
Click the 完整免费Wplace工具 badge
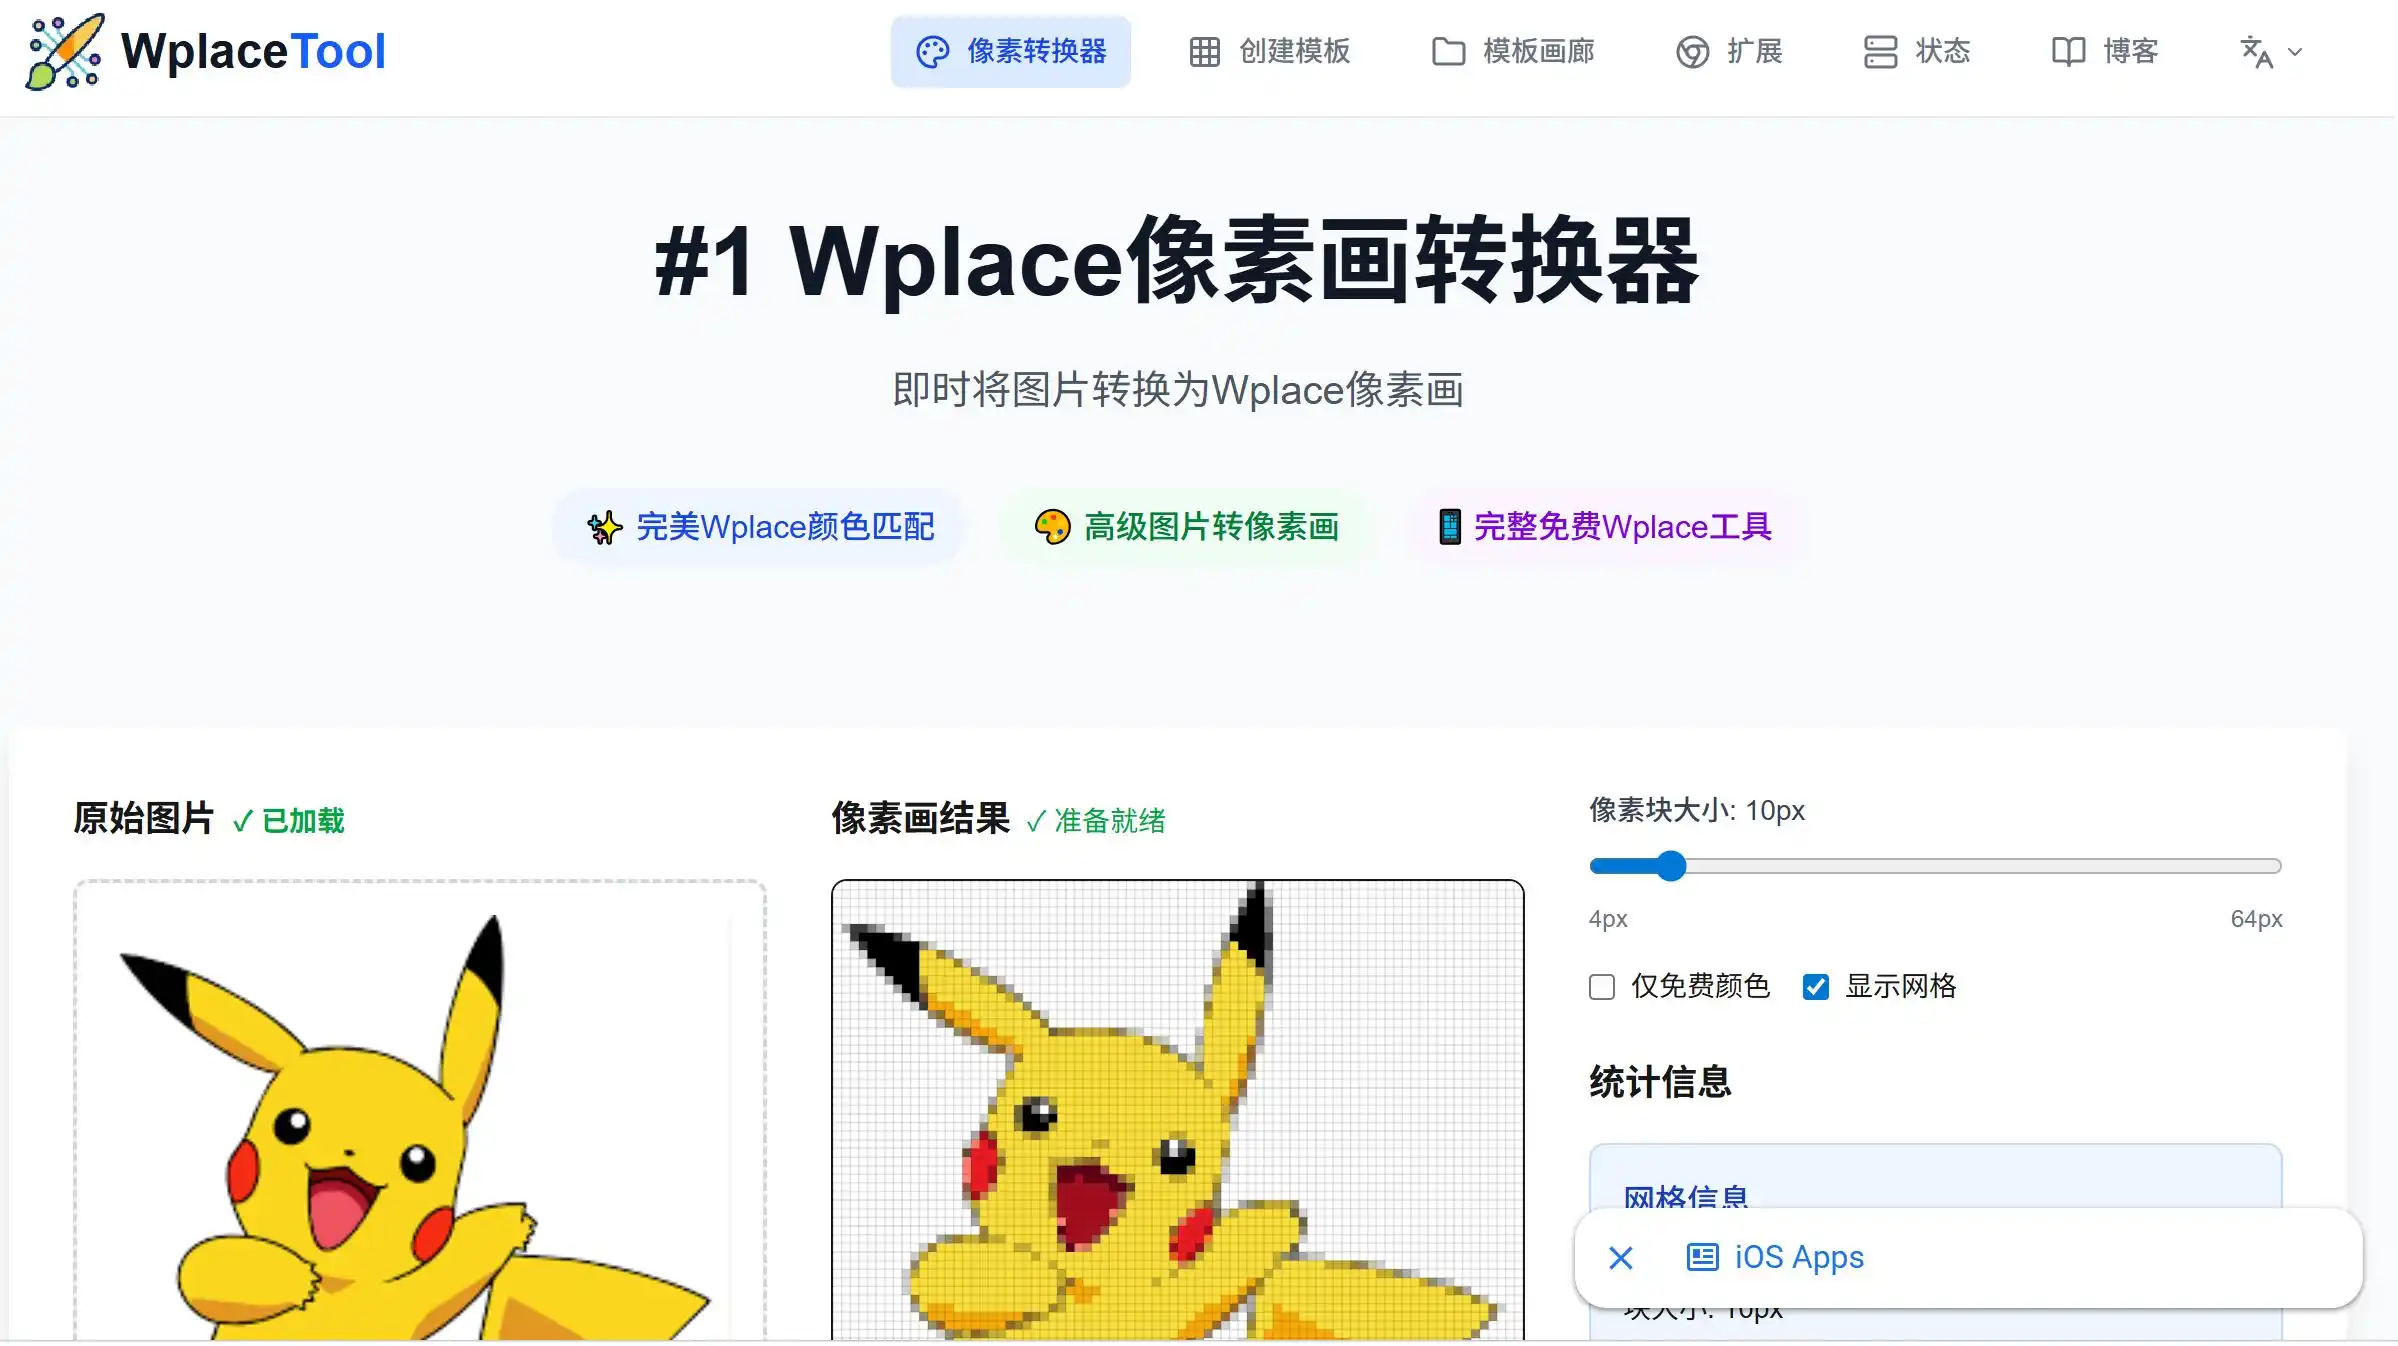tap(1606, 527)
